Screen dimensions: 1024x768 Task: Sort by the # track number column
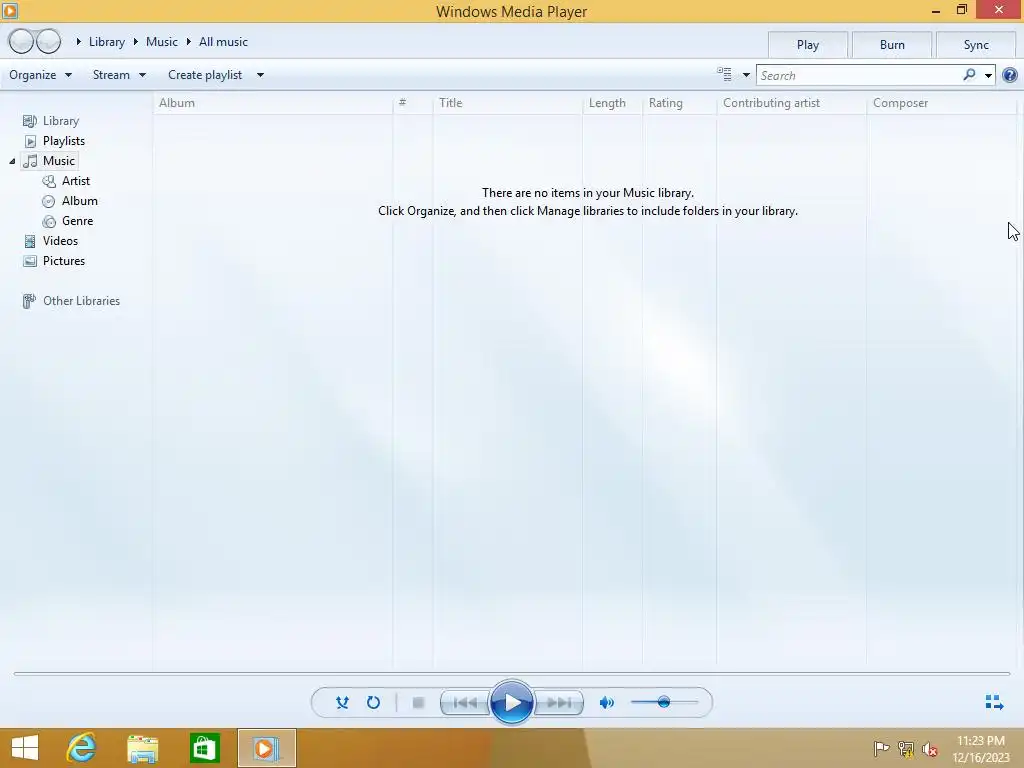[x=413, y=103]
